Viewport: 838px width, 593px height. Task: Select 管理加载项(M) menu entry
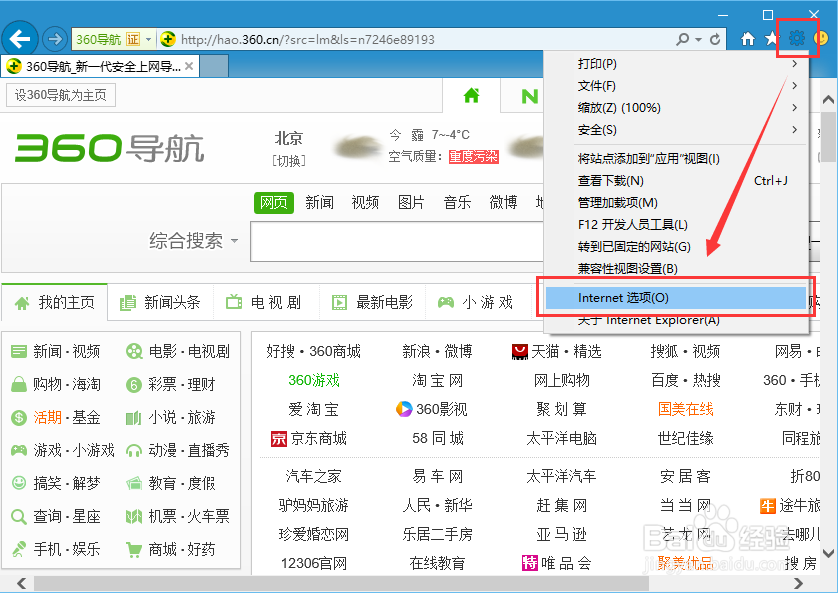coord(676,202)
